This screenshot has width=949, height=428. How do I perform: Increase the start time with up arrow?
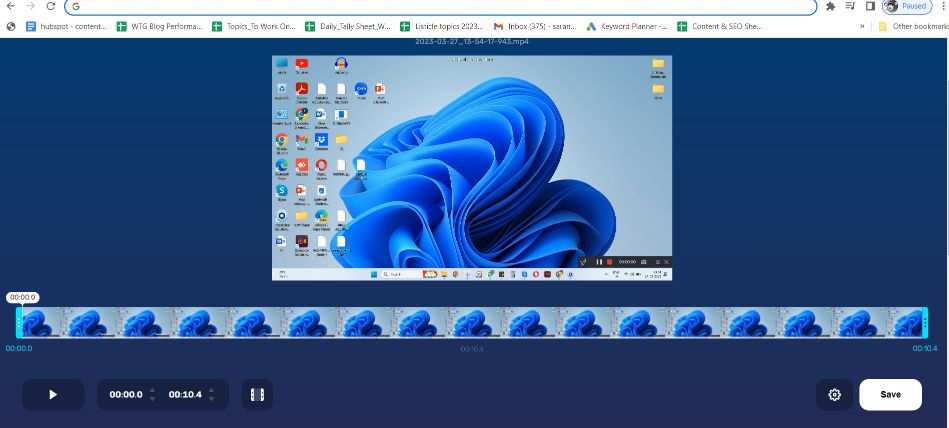[152, 389]
